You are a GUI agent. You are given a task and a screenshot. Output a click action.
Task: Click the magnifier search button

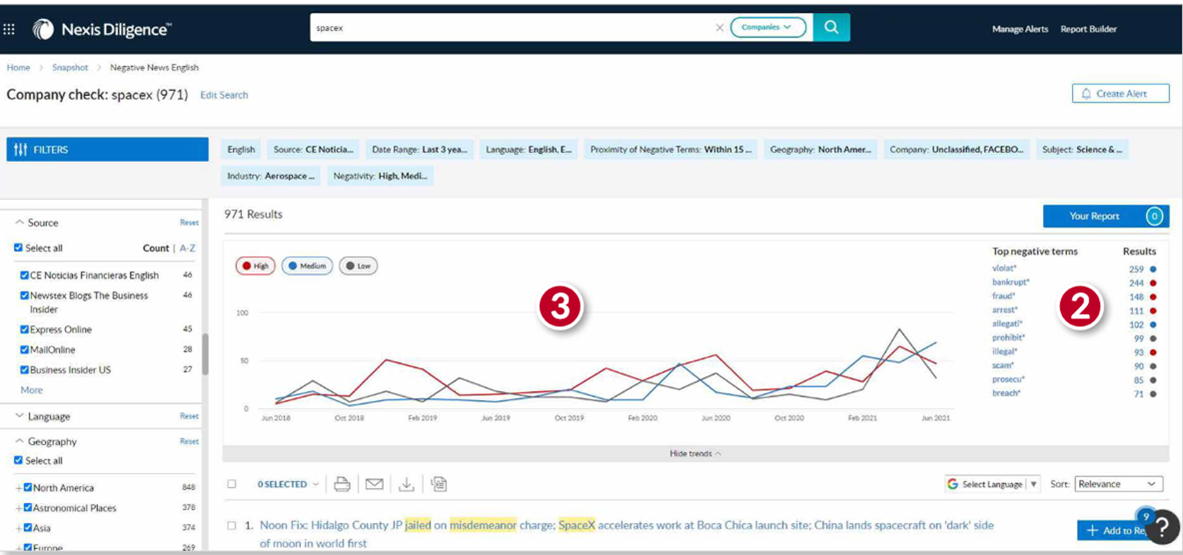pos(831,27)
